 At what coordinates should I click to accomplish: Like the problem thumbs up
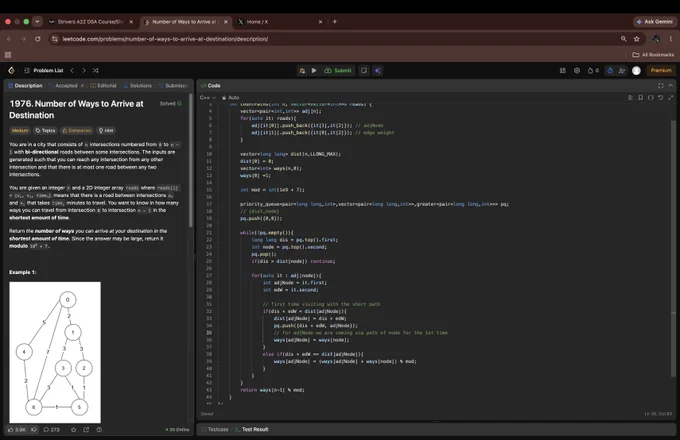click(17, 430)
